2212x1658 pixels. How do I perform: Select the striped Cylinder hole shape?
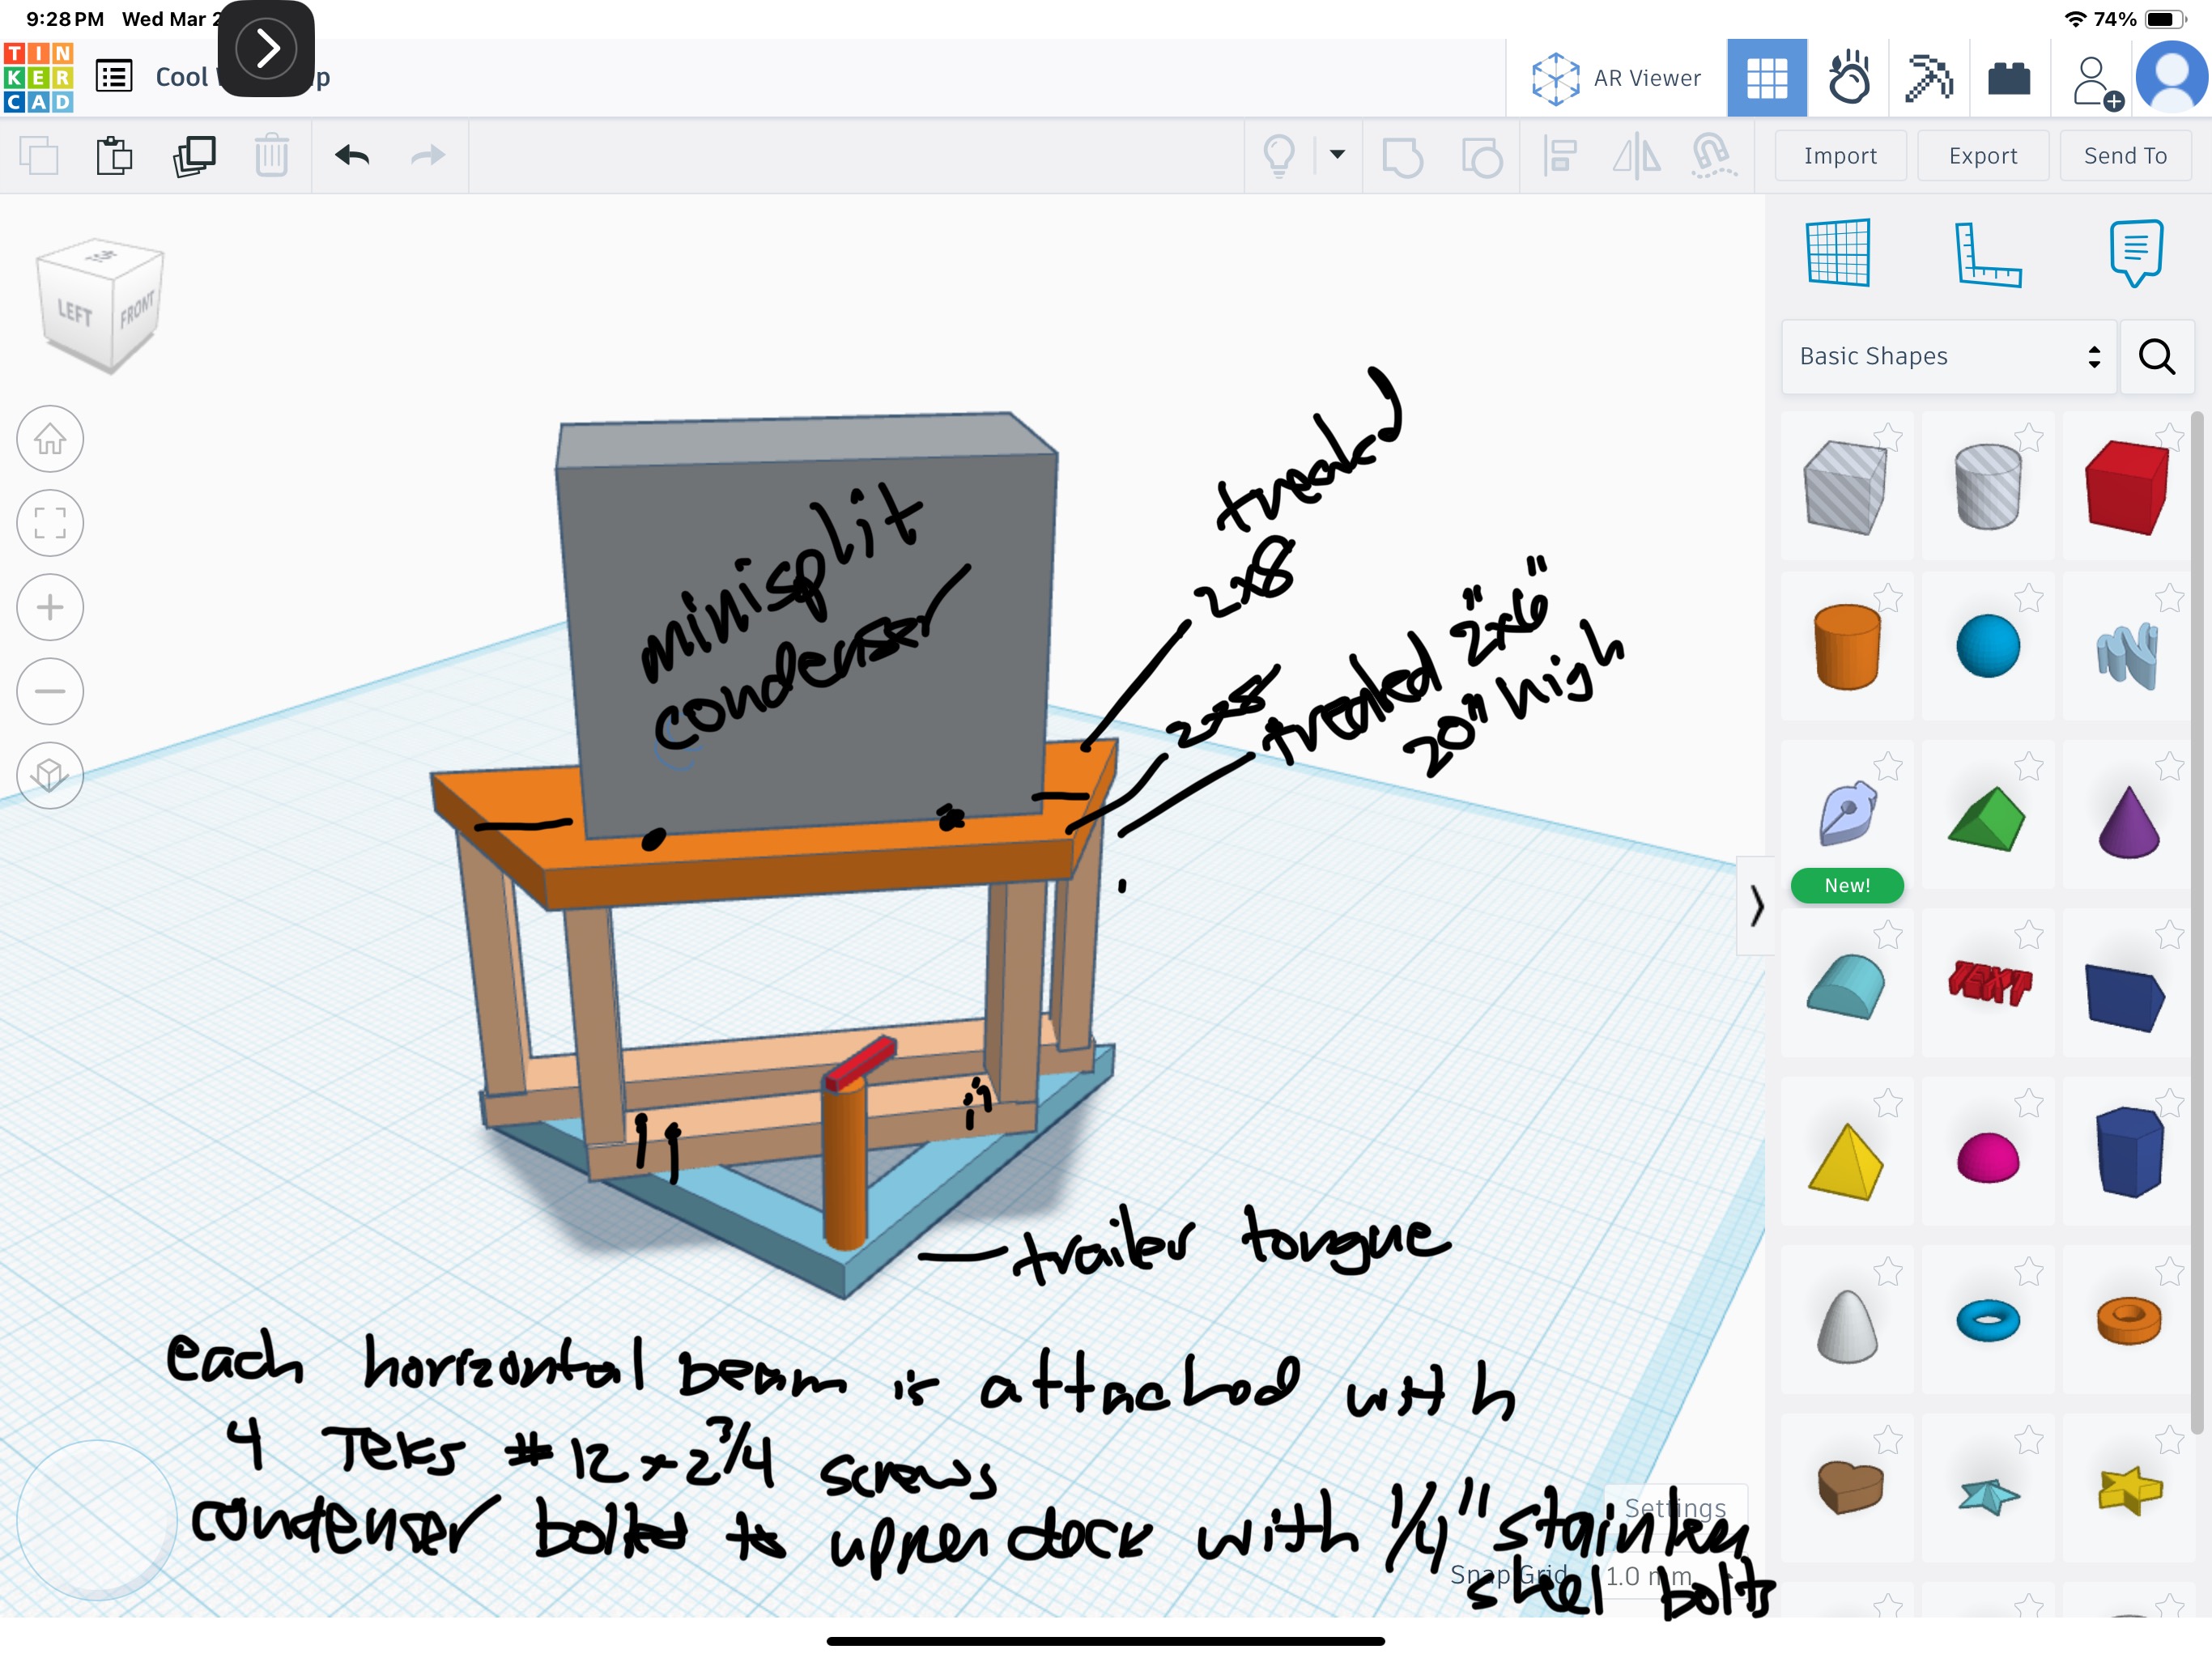point(1987,487)
